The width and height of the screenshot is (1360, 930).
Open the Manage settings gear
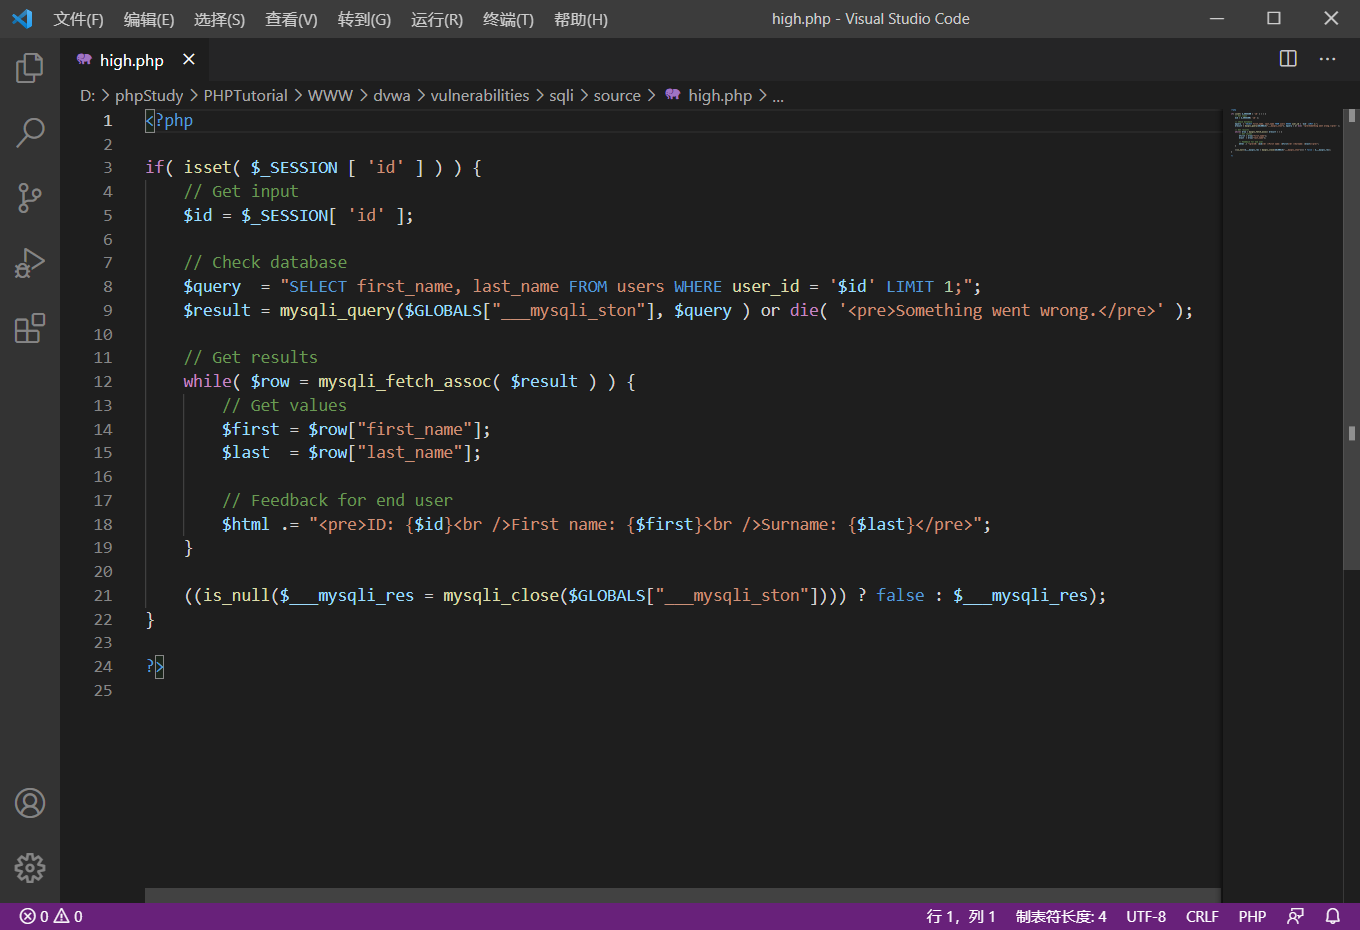(30, 867)
